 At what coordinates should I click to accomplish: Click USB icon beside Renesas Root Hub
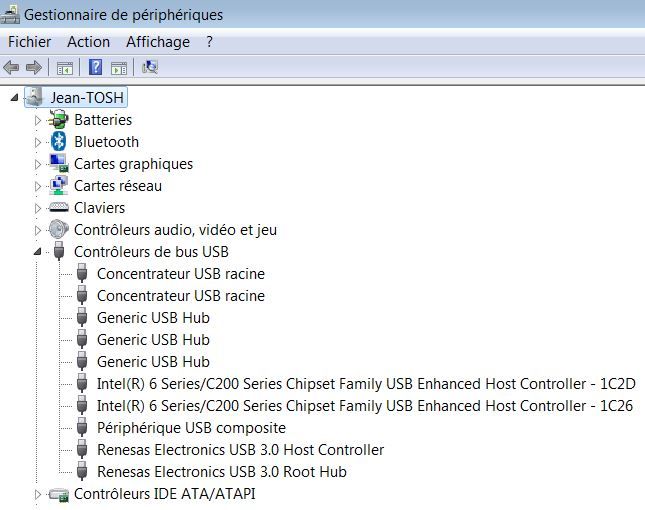click(82, 471)
